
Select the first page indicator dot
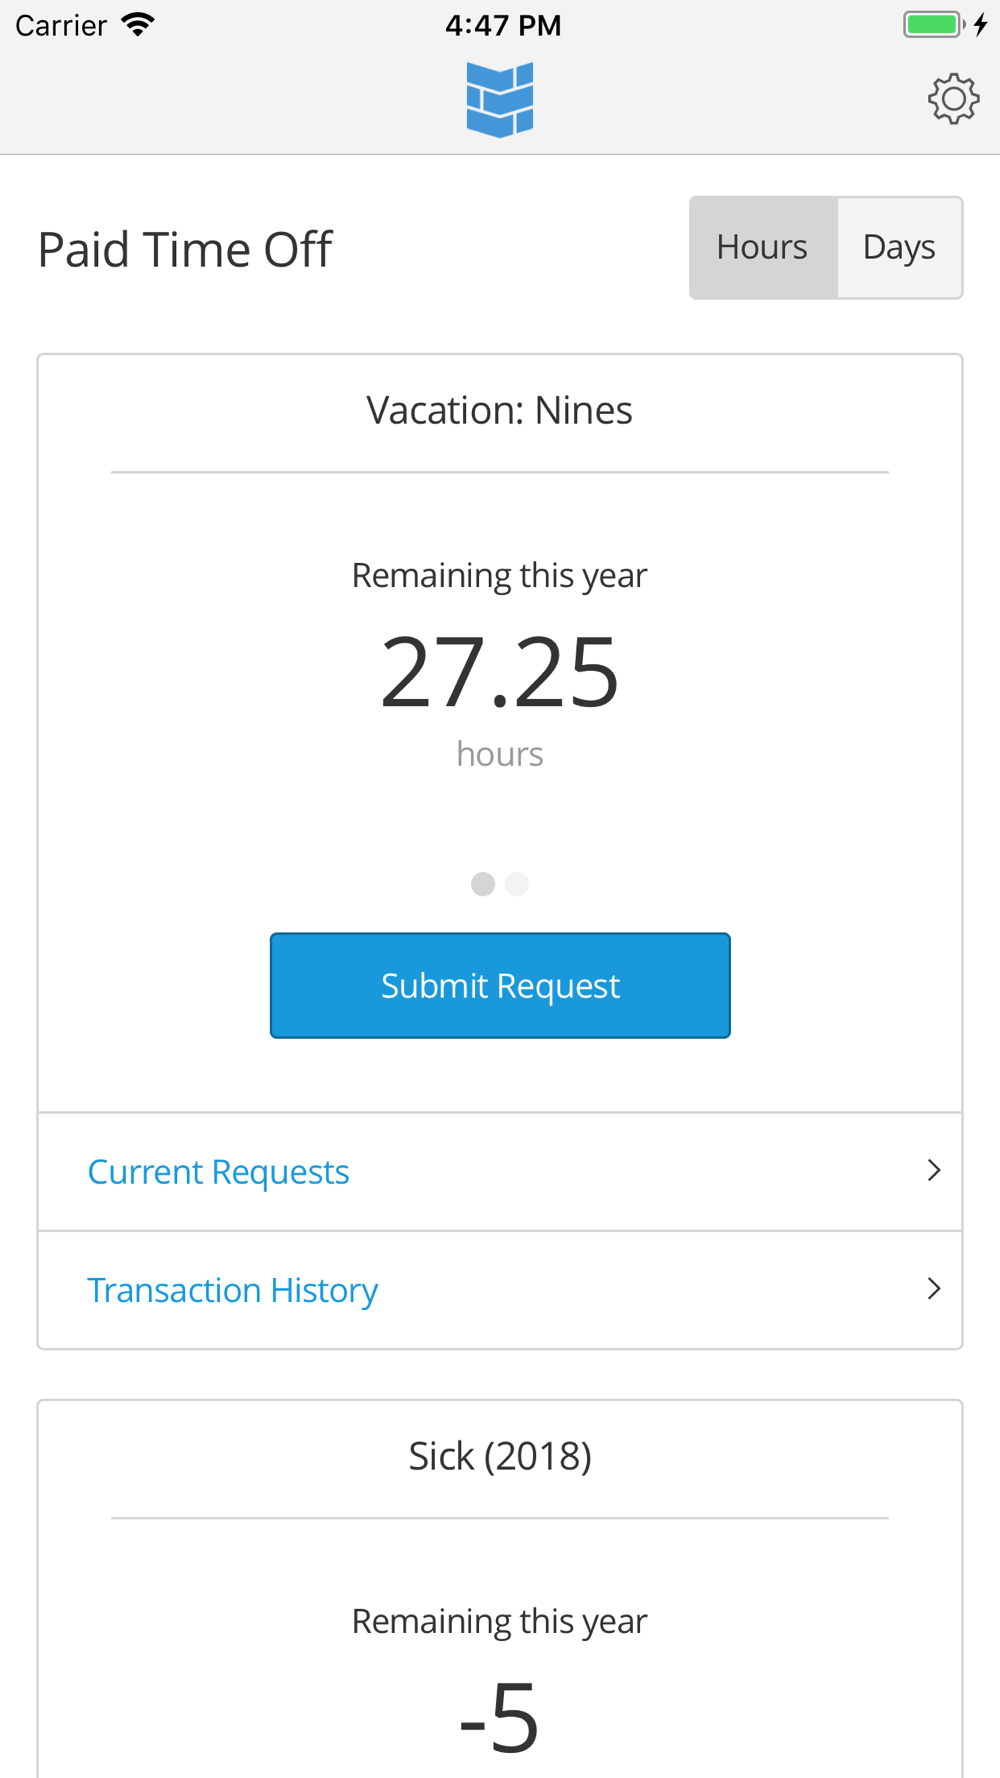483,884
